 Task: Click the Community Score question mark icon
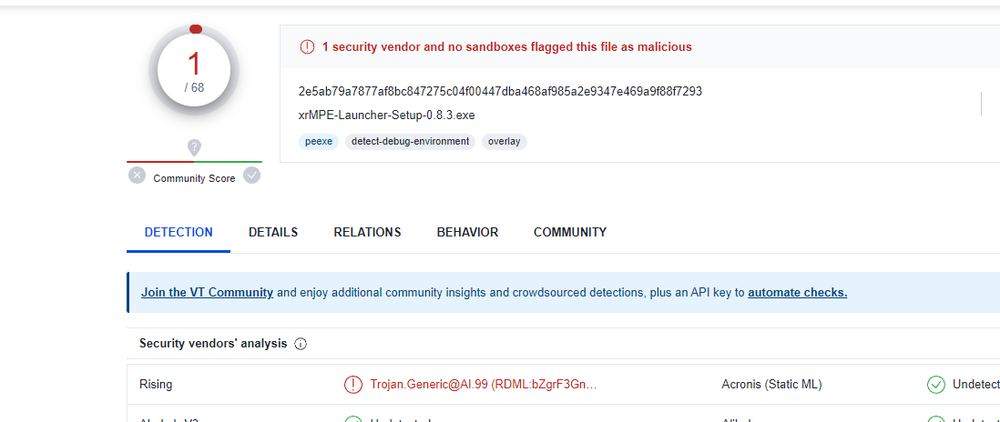point(194,147)
